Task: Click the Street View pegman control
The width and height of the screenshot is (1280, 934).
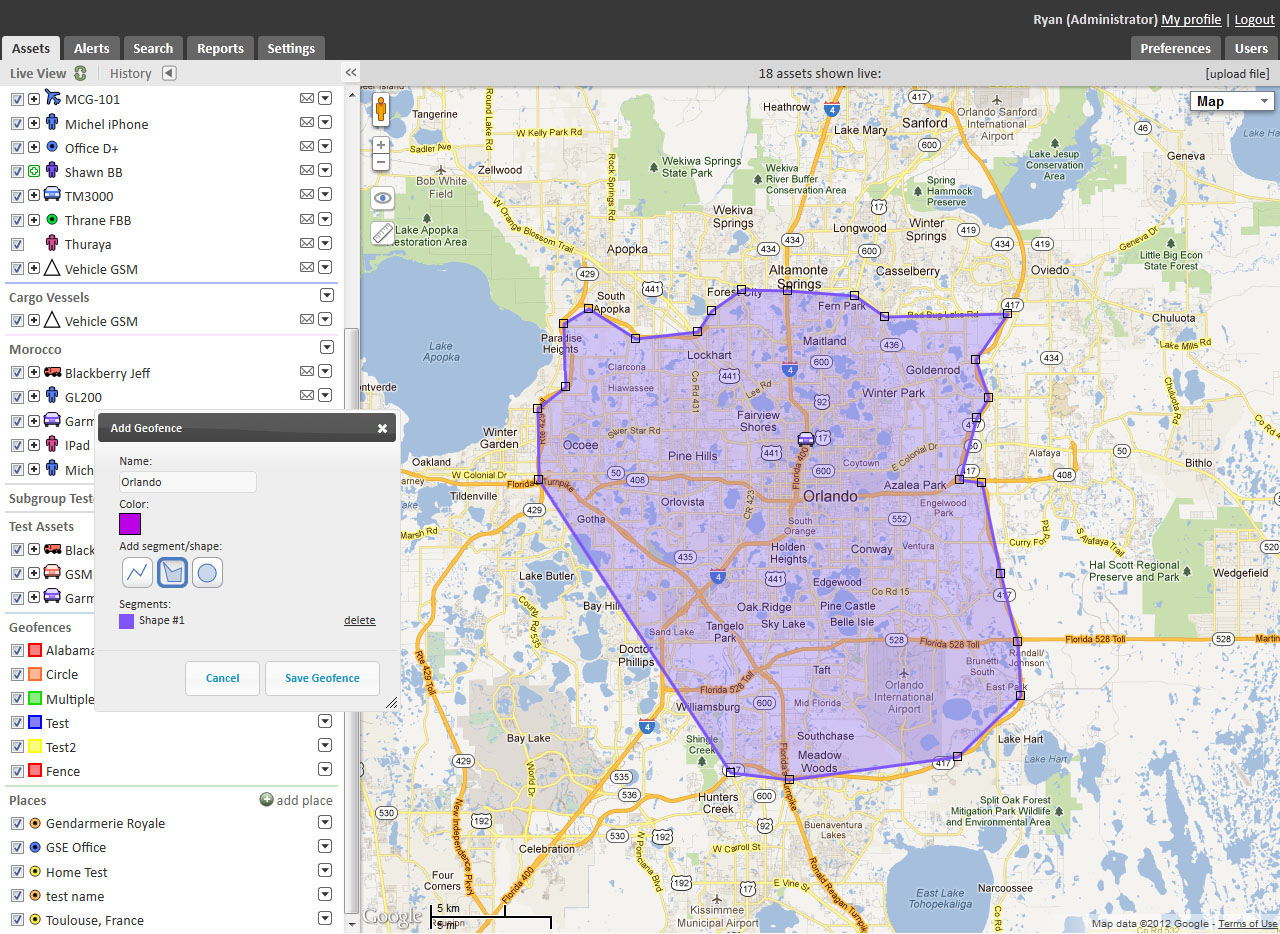Action: click(x=381, y=110)
